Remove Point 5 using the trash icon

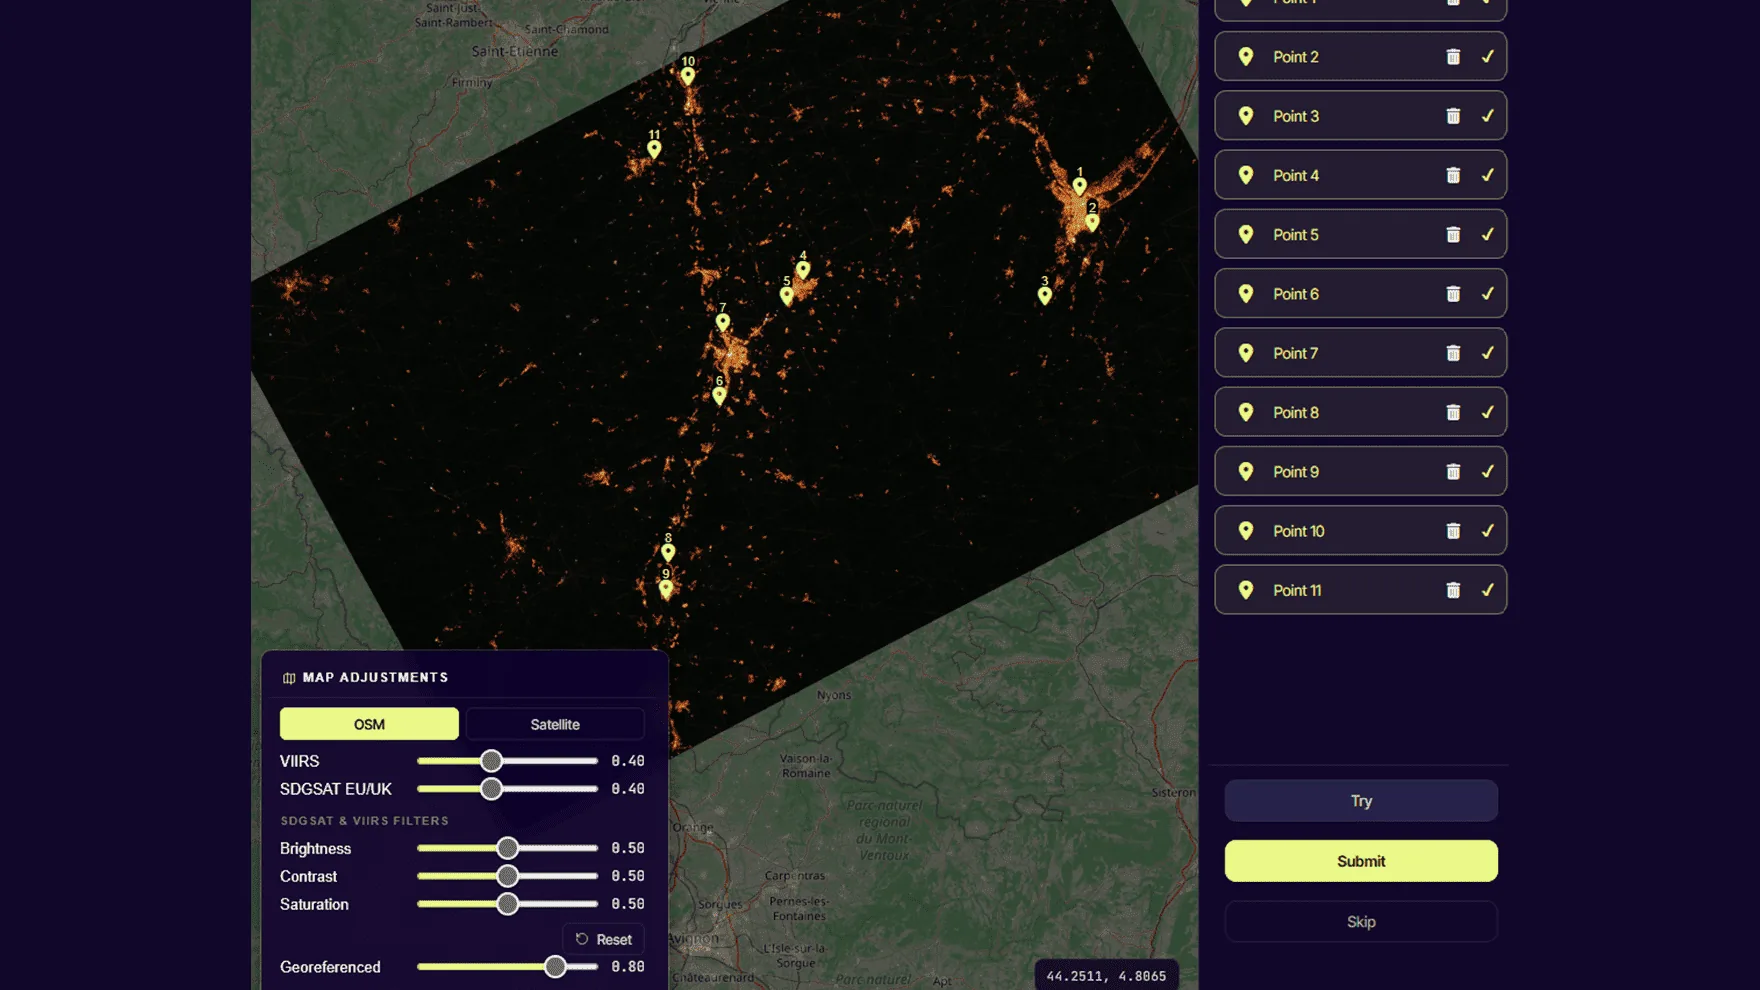(x=1453, y=234)
